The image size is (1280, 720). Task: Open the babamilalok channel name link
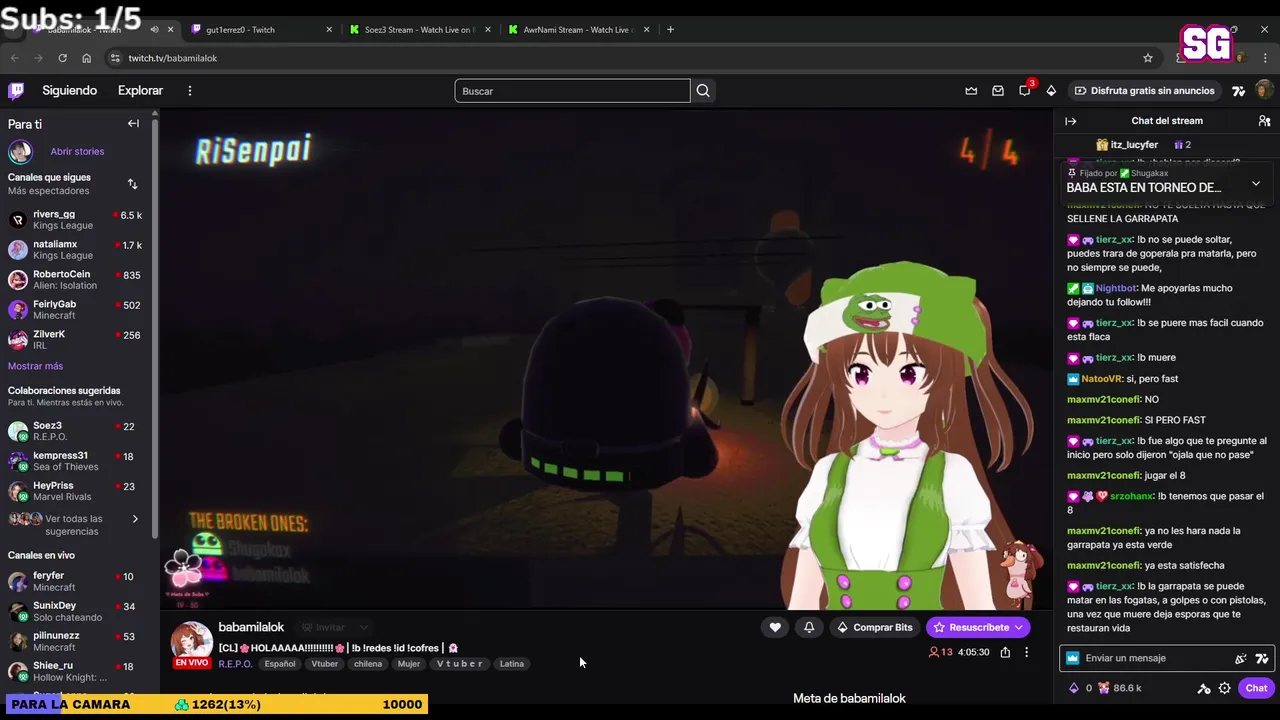251,627
